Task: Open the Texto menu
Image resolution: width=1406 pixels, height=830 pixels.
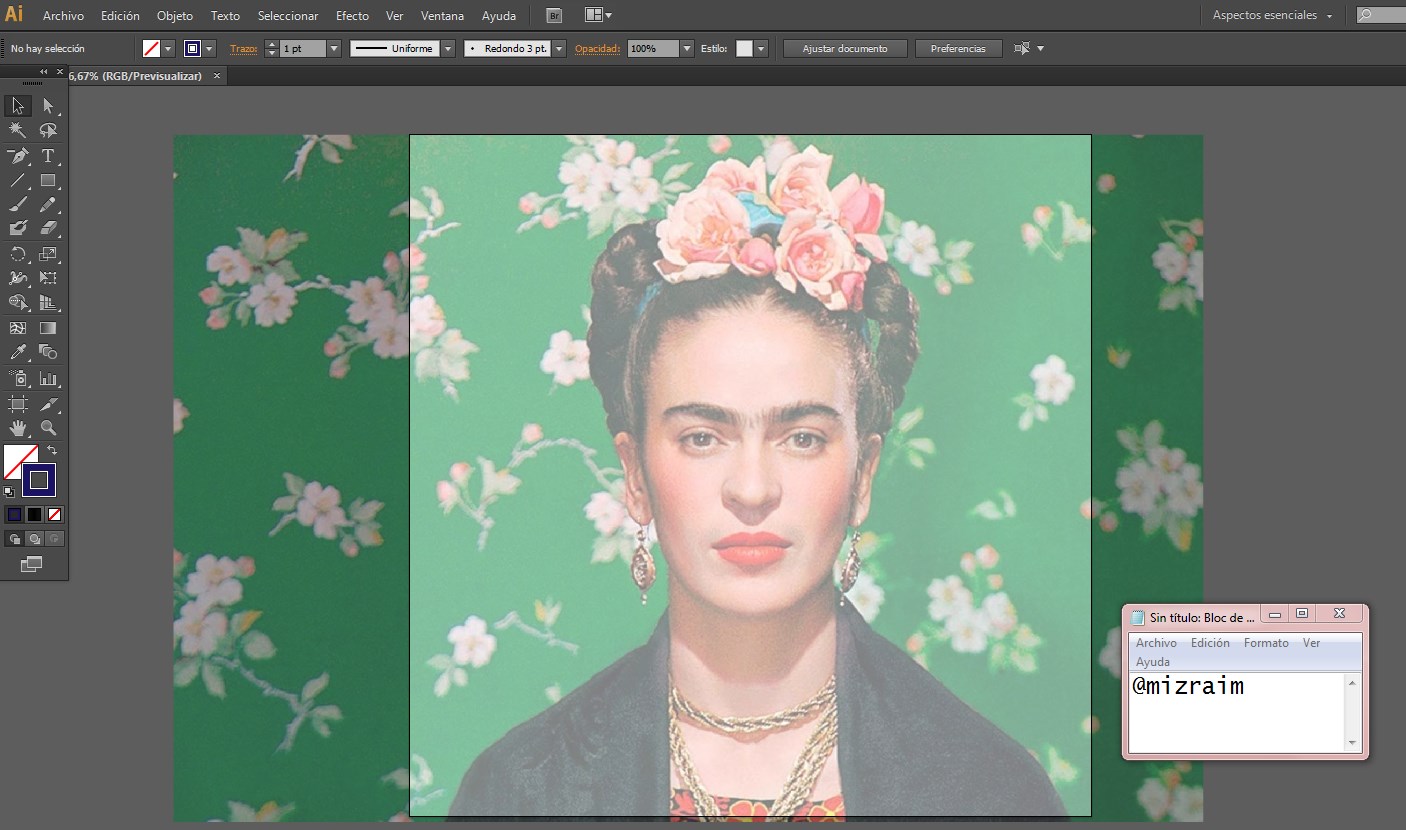Action: [x=225, y=16]
